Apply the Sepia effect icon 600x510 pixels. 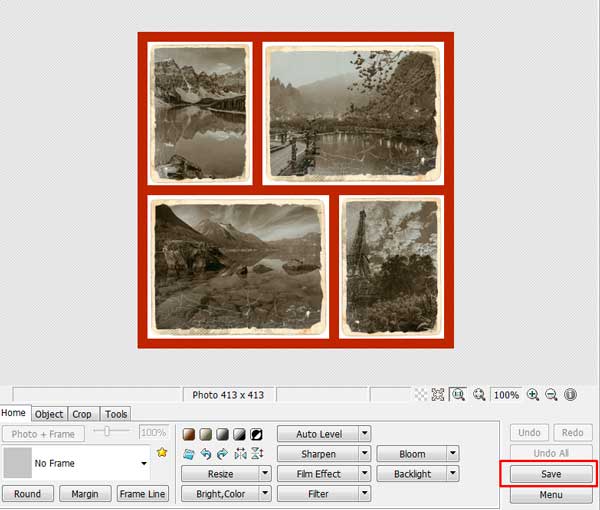pyautogui.click(x=189, y=434)
